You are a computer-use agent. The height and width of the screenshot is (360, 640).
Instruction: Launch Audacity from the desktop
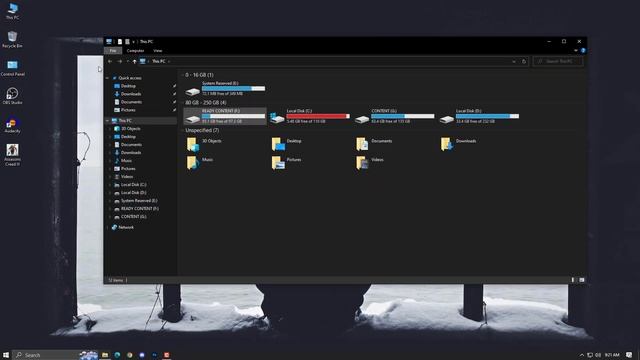point(13,125)
